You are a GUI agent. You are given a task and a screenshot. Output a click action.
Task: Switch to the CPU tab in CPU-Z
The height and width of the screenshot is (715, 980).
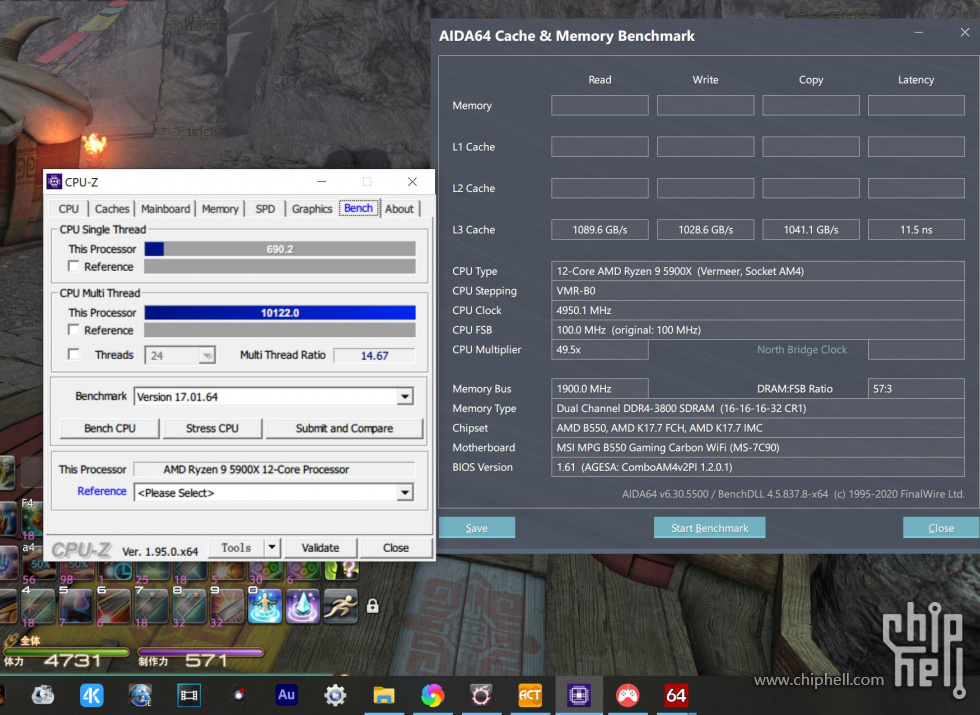(x=69, y=209)
